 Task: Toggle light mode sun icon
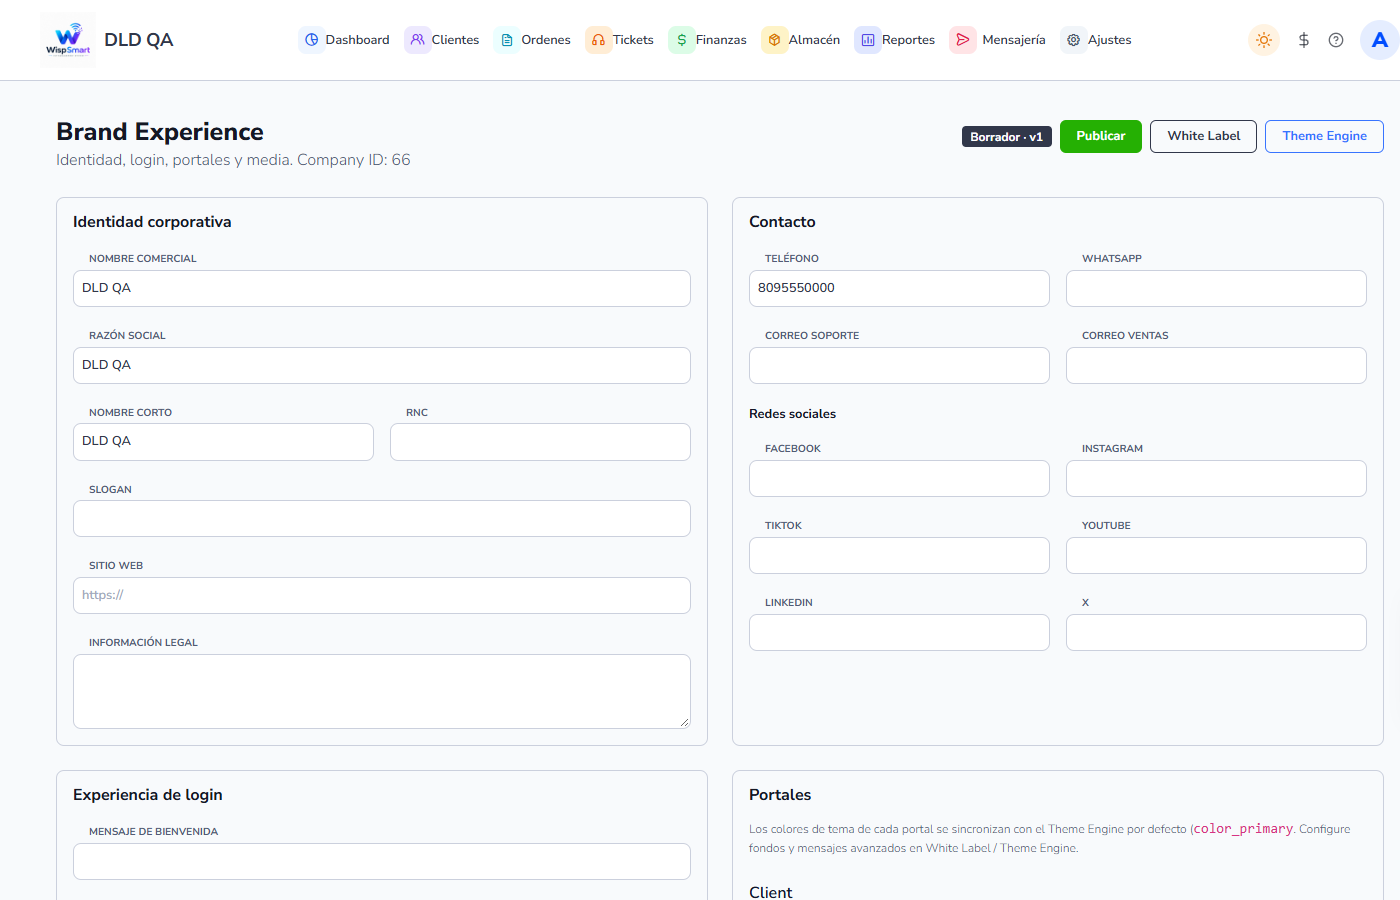pyautogui.click(x=1264, y=40)
